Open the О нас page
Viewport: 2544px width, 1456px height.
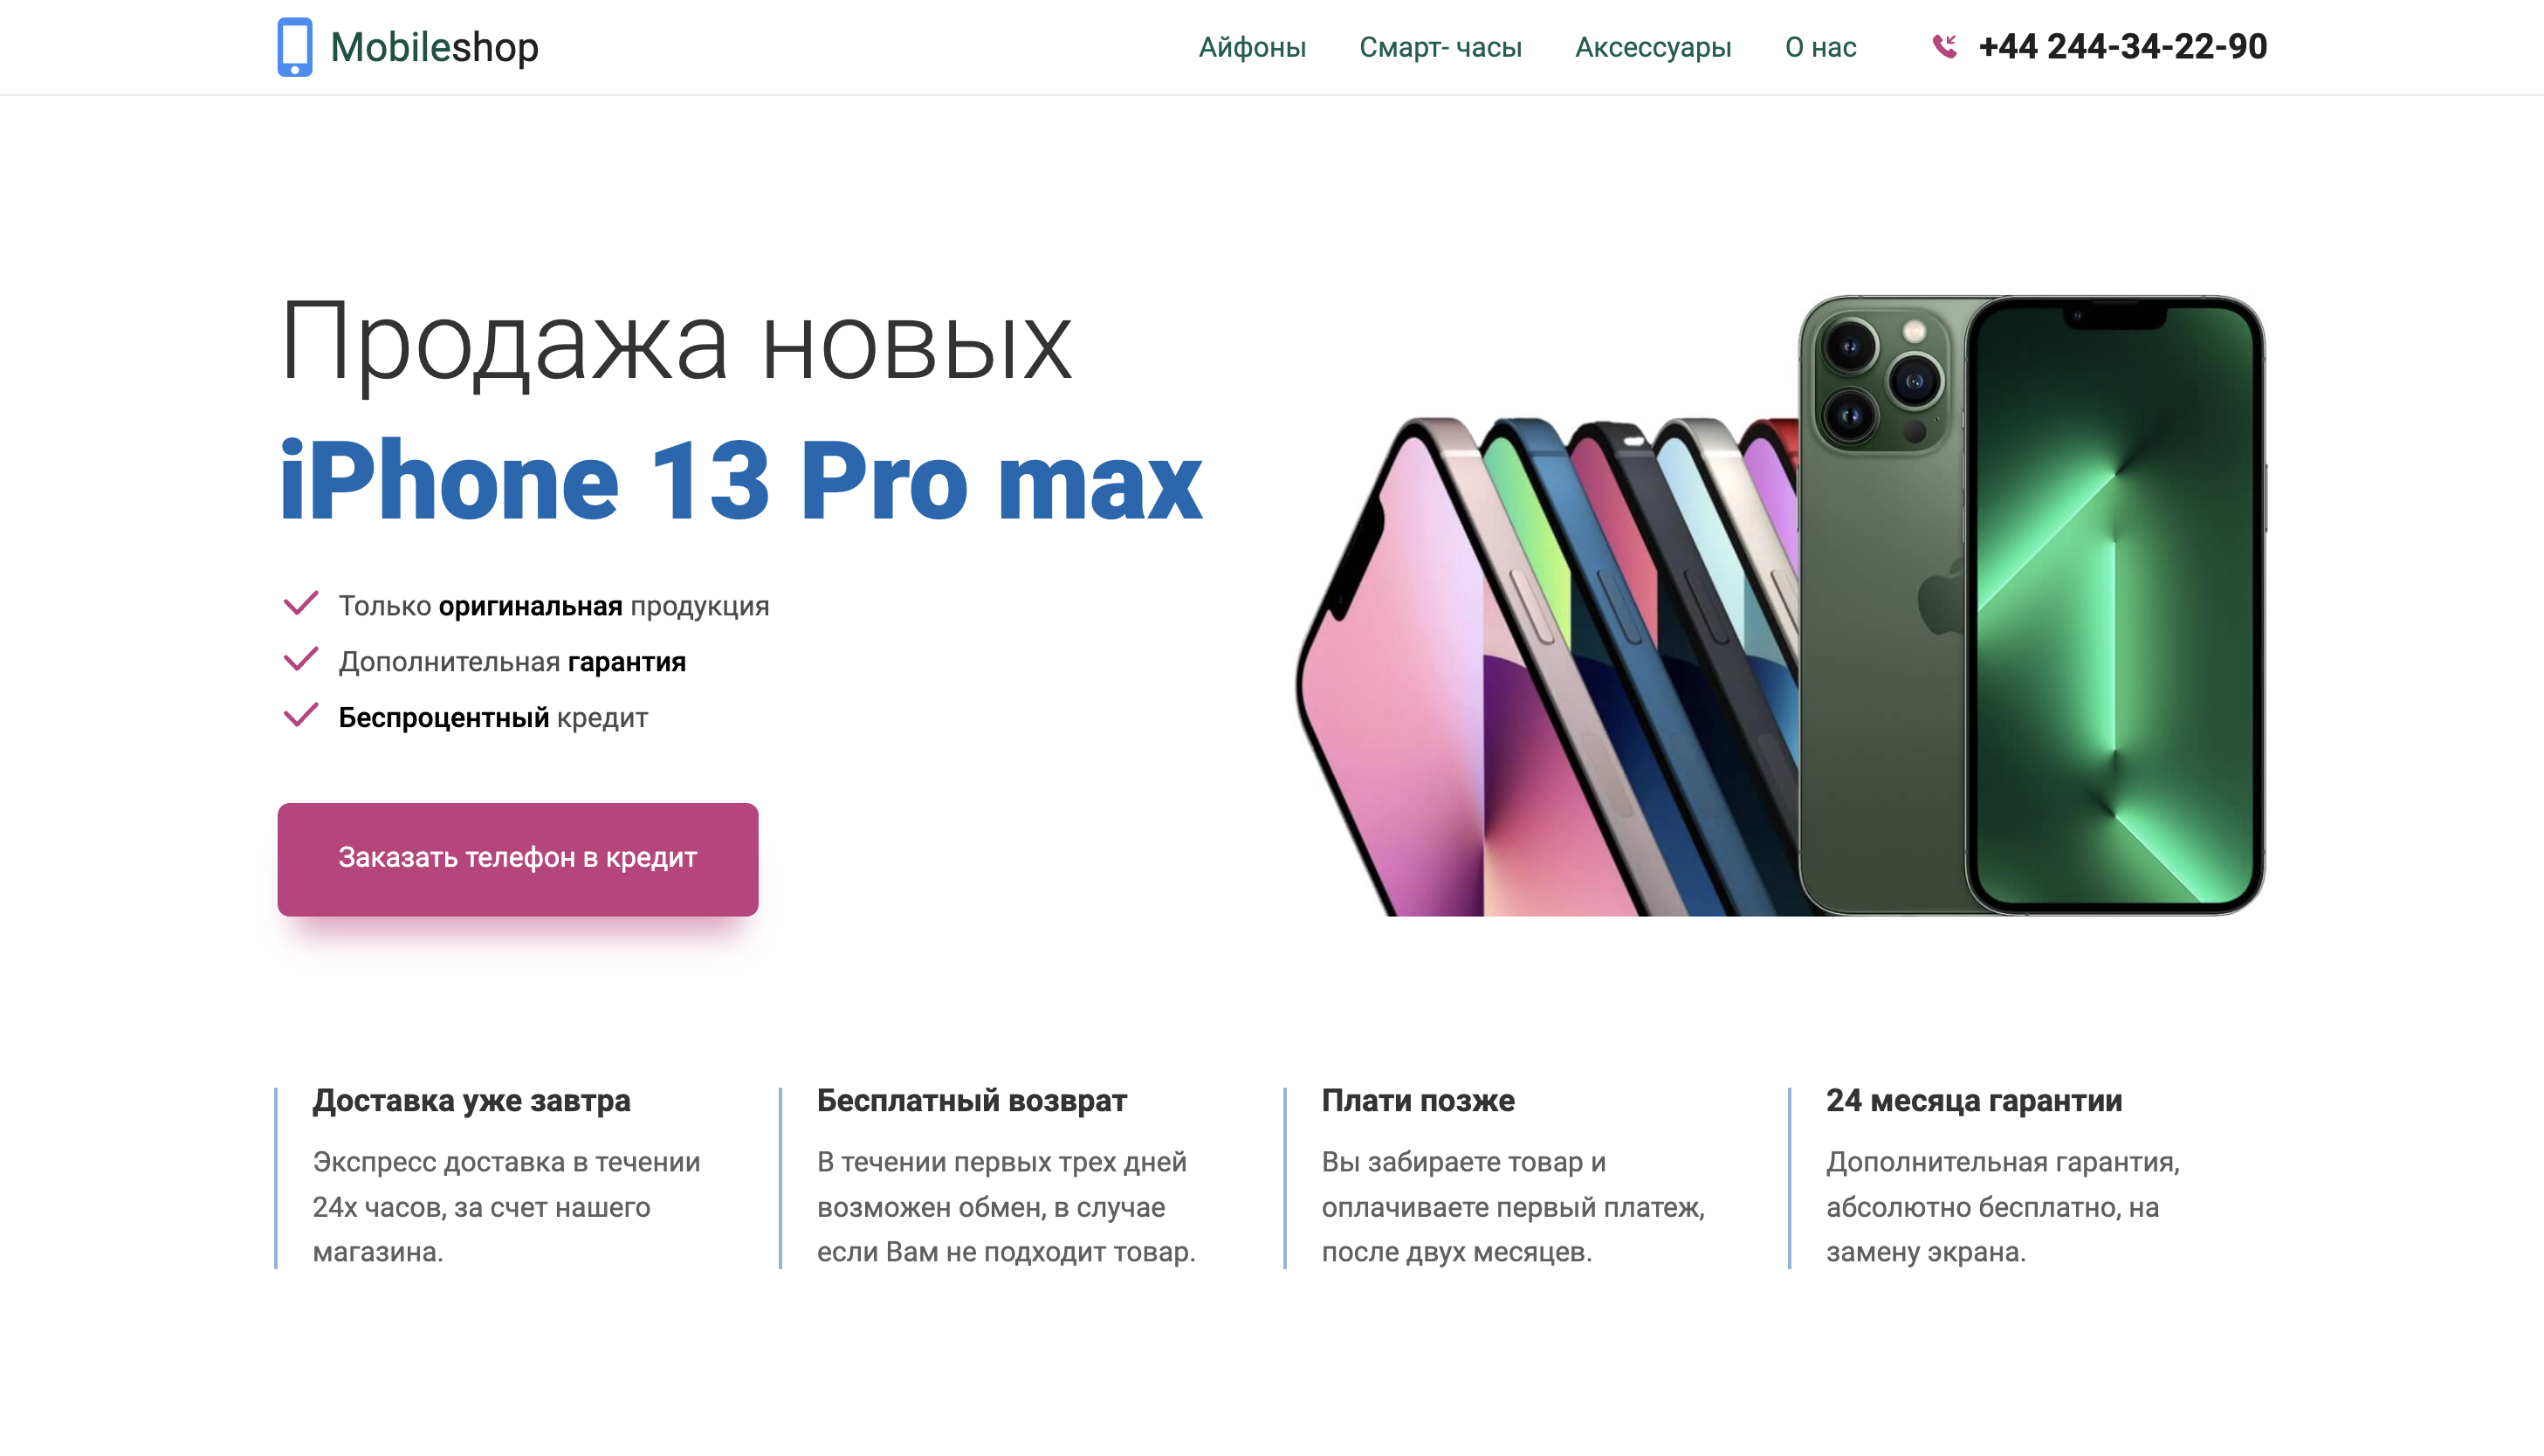1820,47
